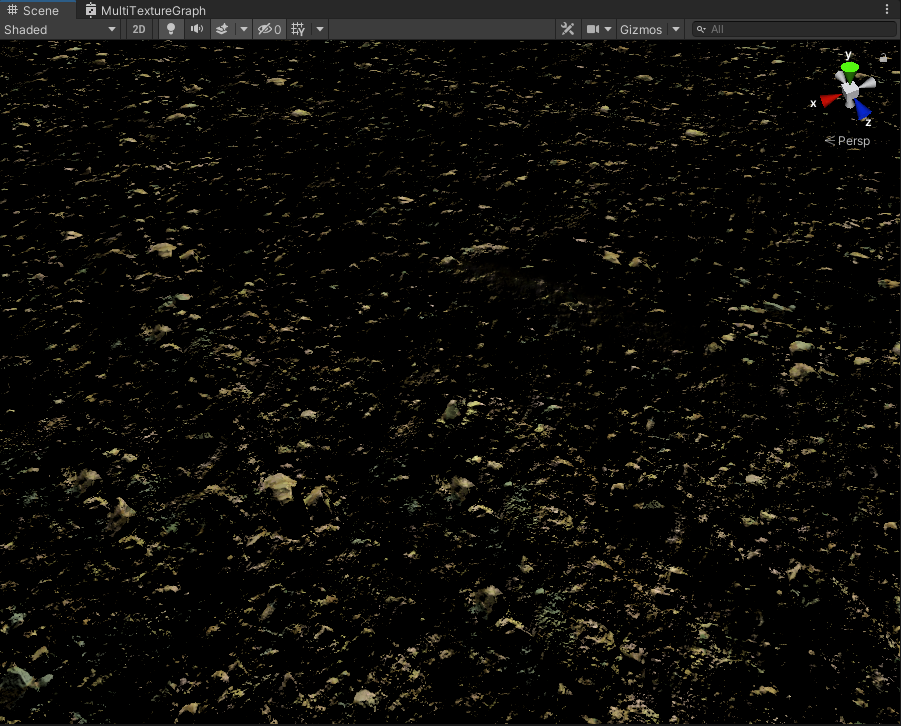901x726 pixels.
Task: Open the scene view camera settings icon
Action: click(x=592, y=29)
